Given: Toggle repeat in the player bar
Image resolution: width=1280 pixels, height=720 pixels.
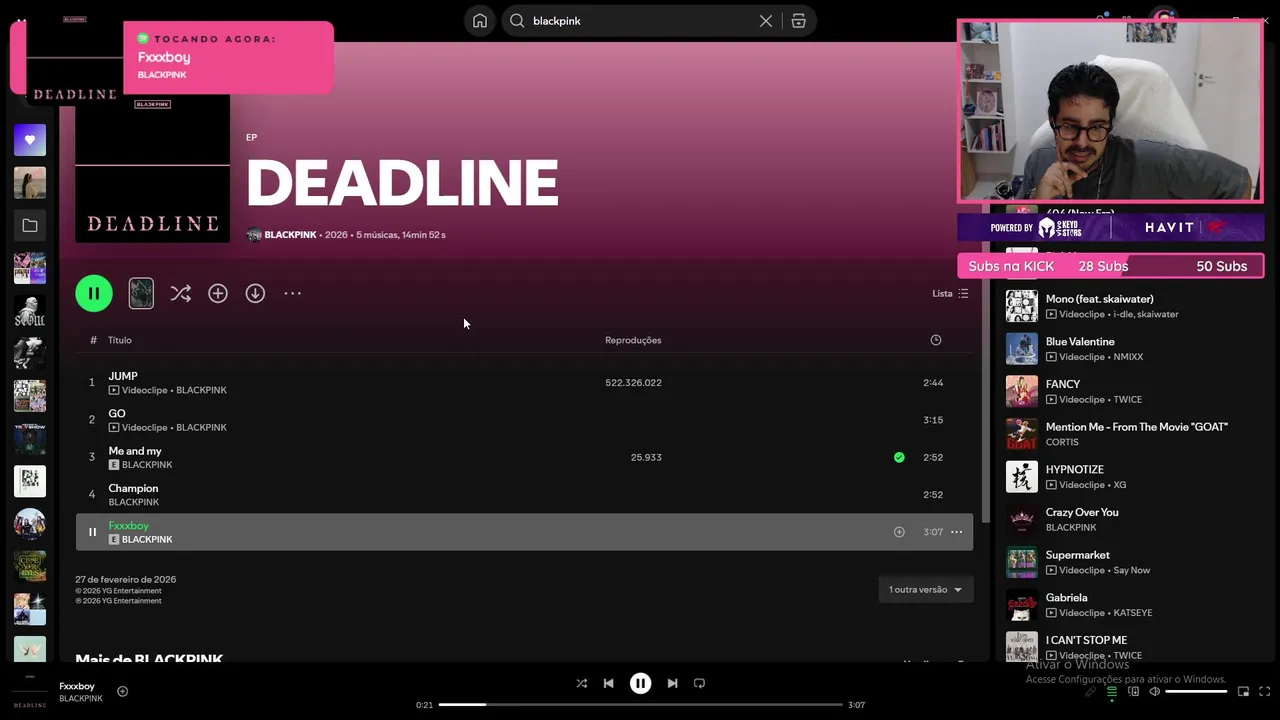Looking at the screenshot, I should tap(699, 683).
